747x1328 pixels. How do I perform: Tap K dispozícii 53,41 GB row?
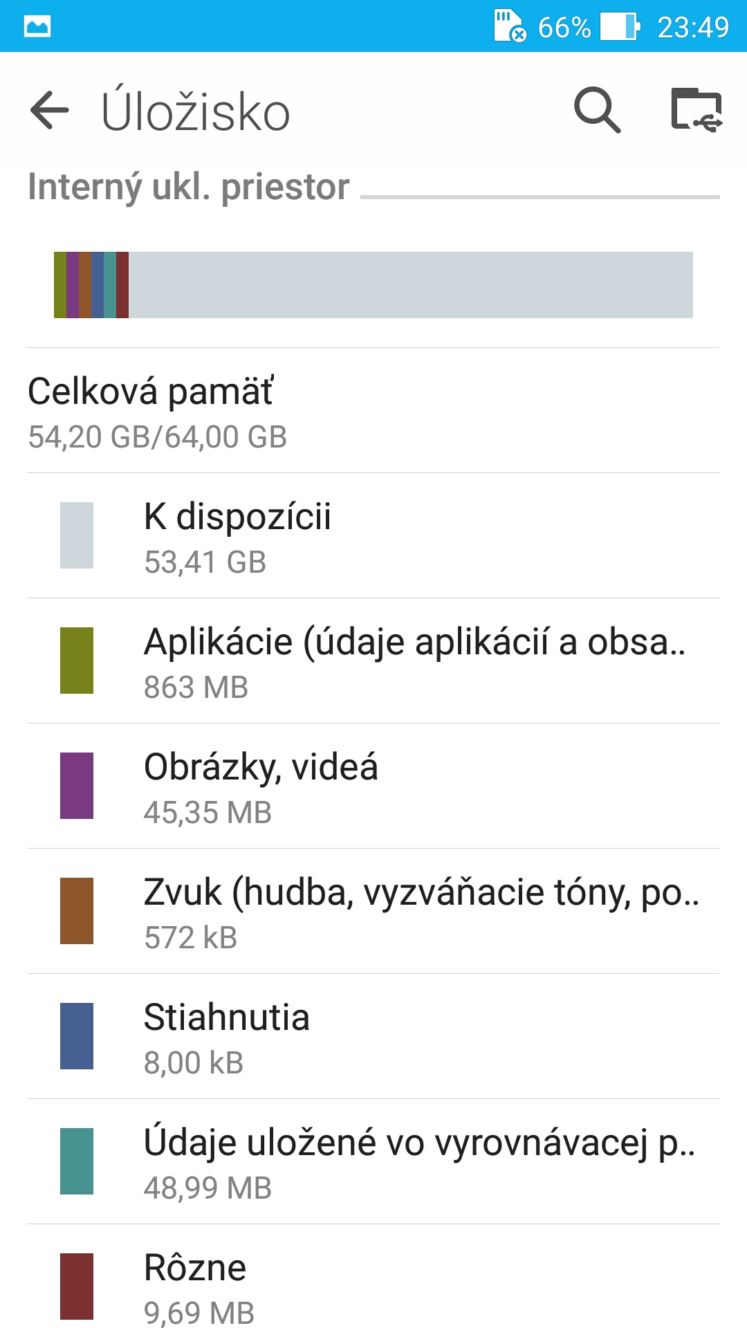tap(373, 536)
